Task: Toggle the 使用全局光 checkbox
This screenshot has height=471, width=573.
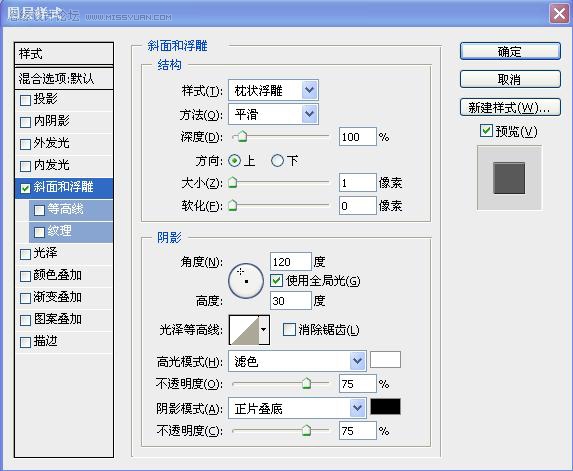Action: (276, 281)
